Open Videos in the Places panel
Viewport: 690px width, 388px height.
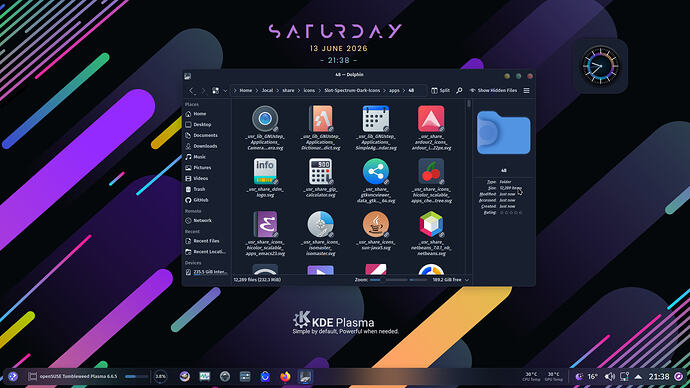pyautogui.click(x=206, y=179)
